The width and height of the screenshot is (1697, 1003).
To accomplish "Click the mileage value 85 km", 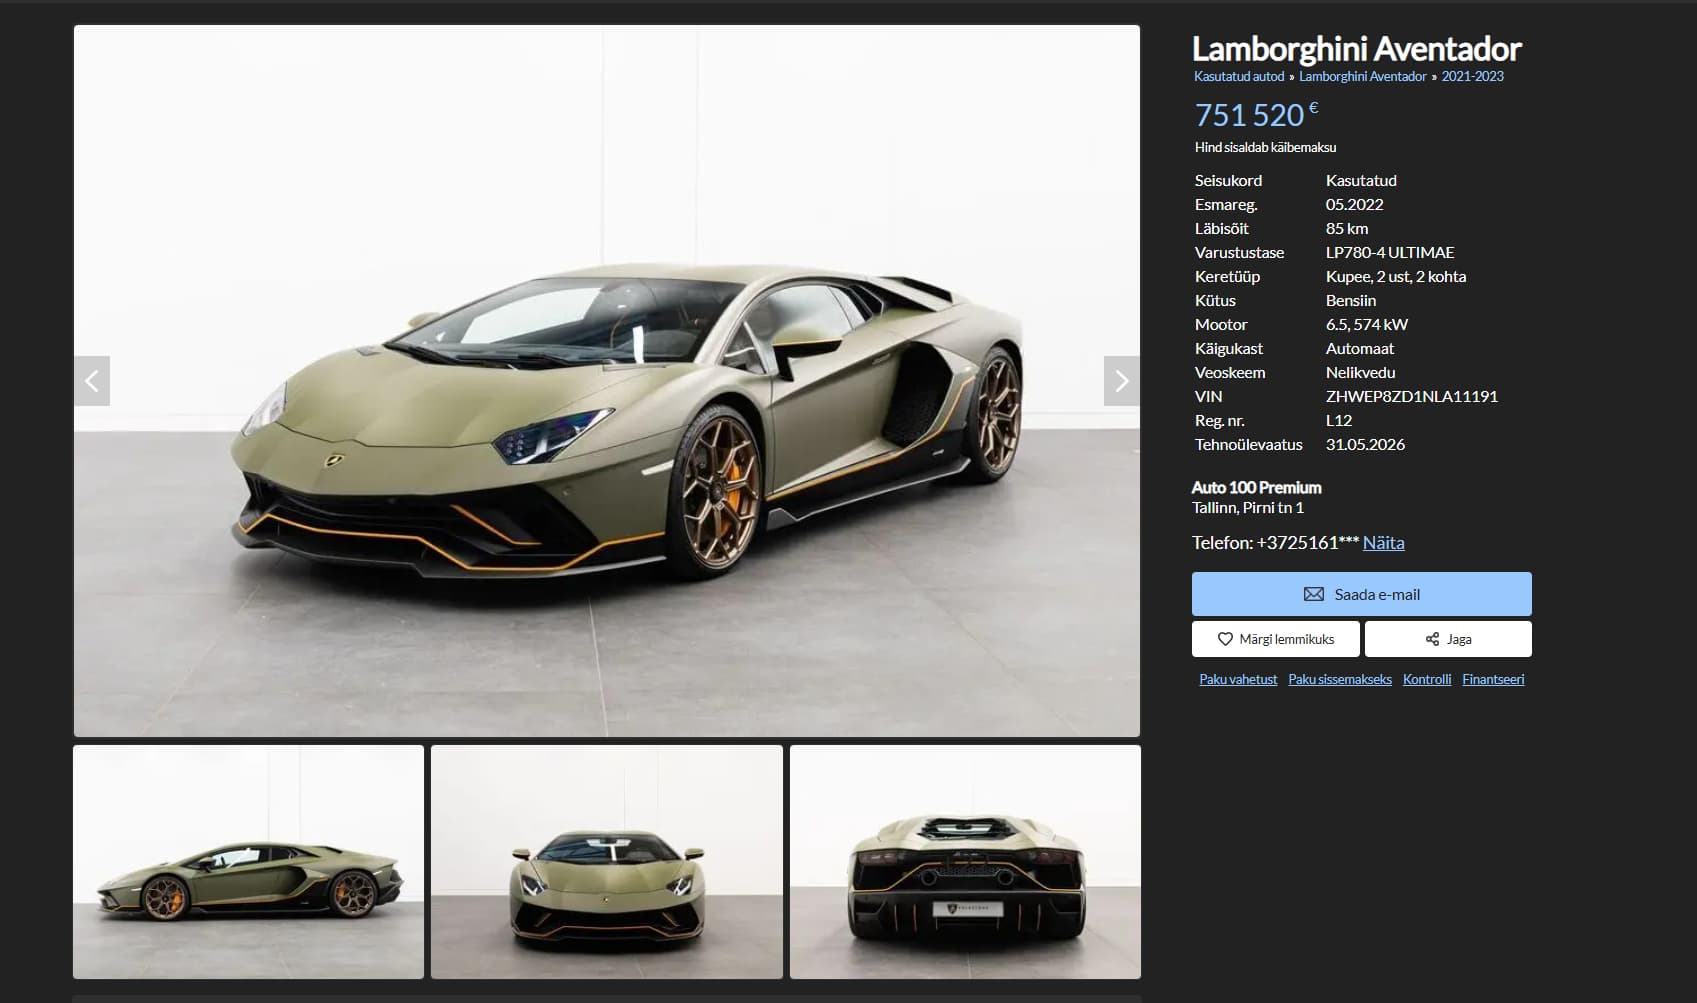I will [1346, 228].
